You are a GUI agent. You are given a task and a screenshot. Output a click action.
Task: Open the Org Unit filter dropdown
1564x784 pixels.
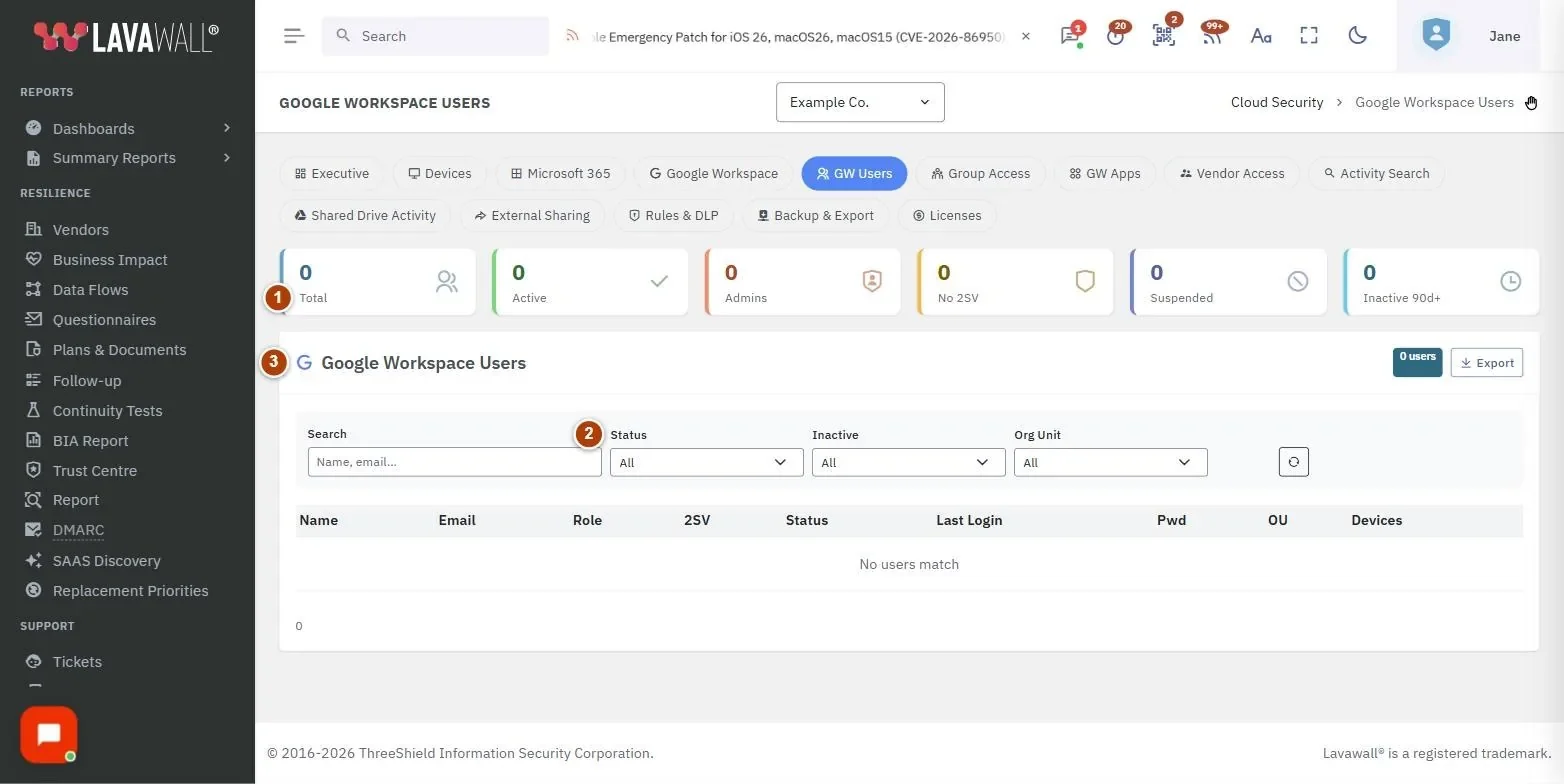(x=1110, y=462)
